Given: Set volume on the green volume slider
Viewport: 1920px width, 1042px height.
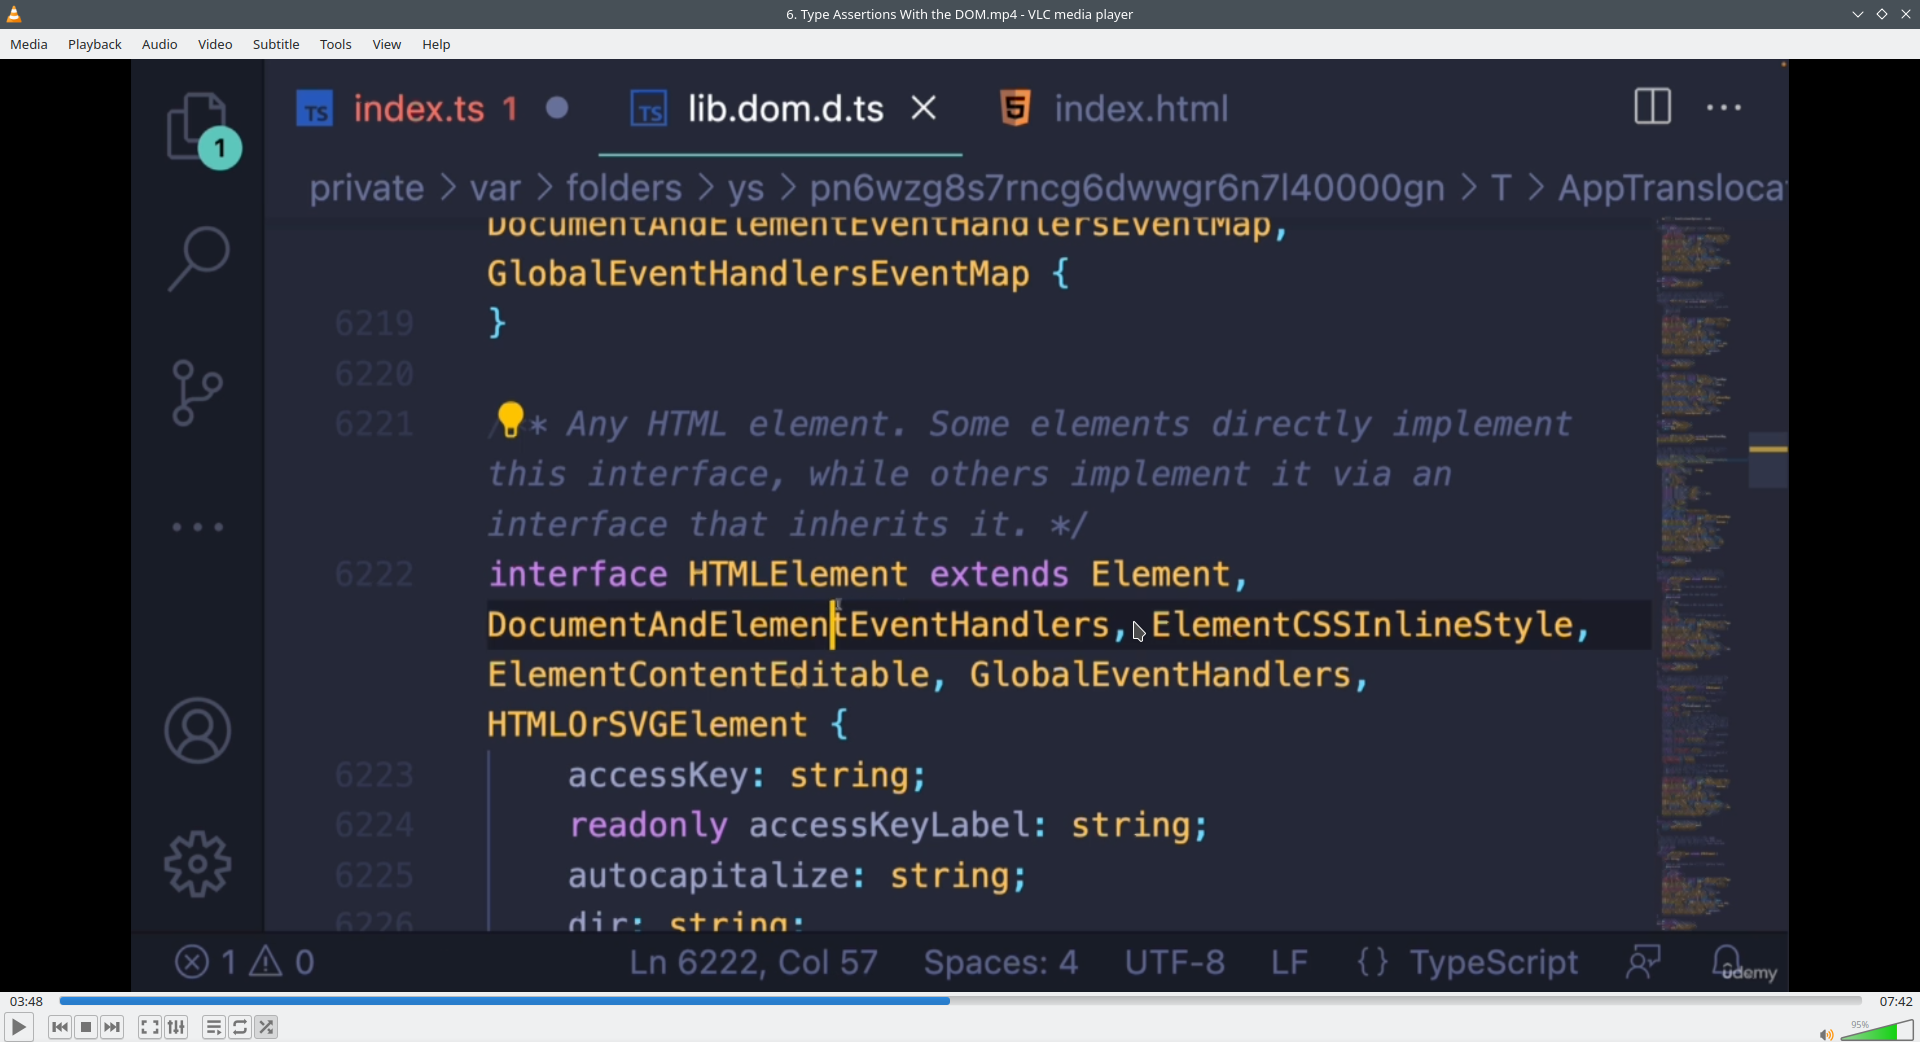Looking at the screenshot, I should 1877,1031.
